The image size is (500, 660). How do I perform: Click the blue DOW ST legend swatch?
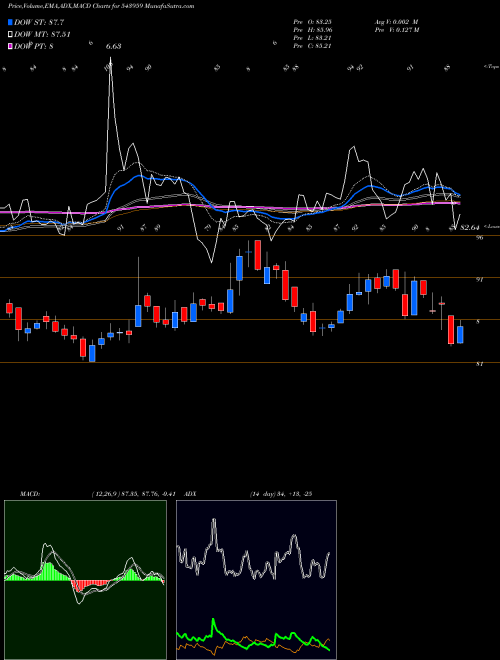[x=11, y=22]
